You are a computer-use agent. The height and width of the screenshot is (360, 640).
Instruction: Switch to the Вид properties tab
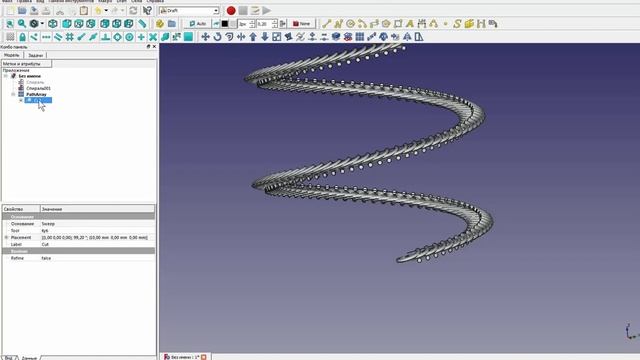9,358
